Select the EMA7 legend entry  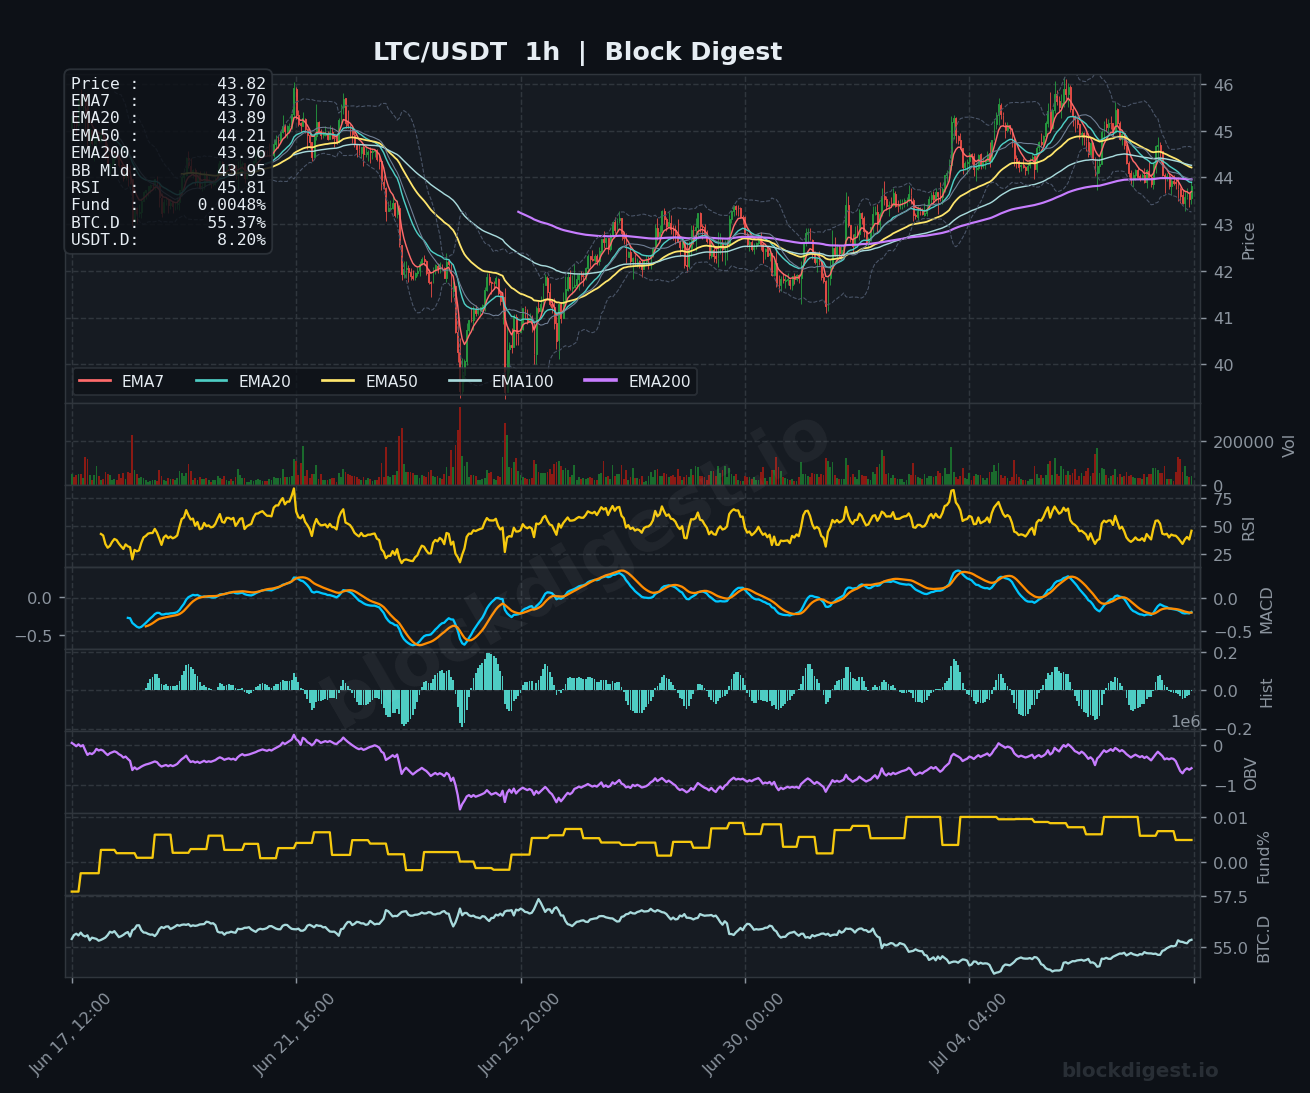[x=121, y=382]
